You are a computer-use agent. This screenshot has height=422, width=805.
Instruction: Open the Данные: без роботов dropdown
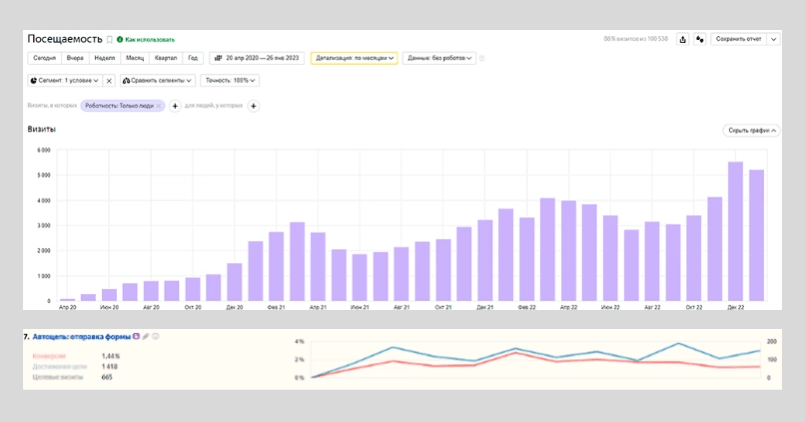(x=440, y=58)
